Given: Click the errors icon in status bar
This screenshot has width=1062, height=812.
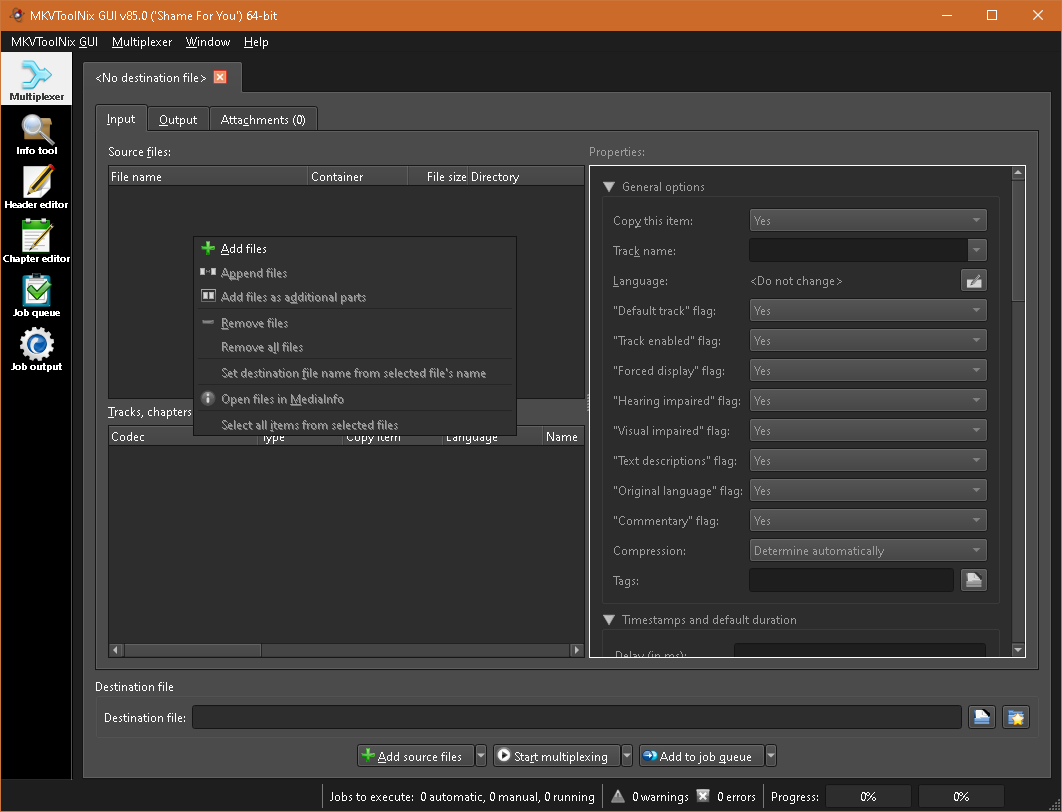Looking at the screenshot, I should [703, 796].
